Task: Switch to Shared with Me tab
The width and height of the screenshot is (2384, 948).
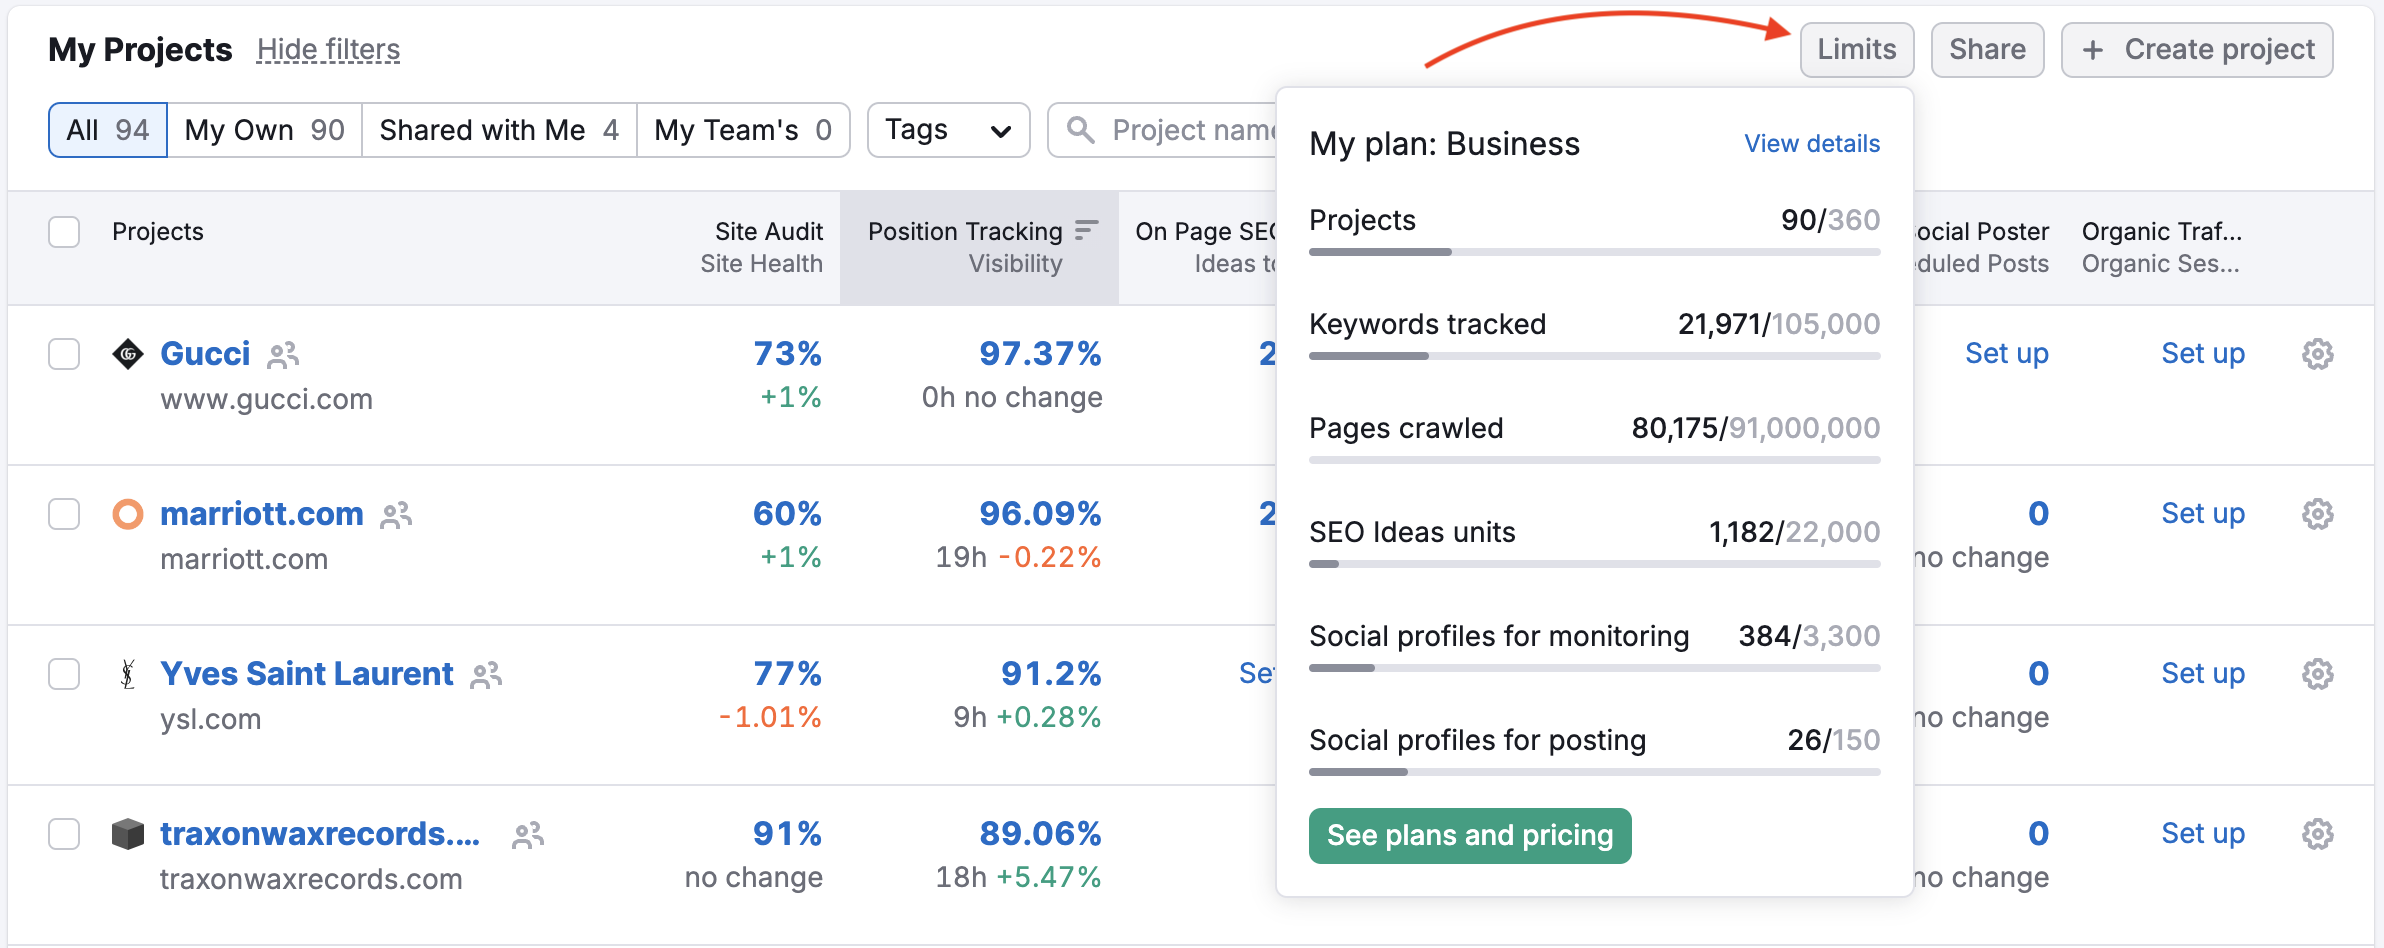Action: click(499, 130)
